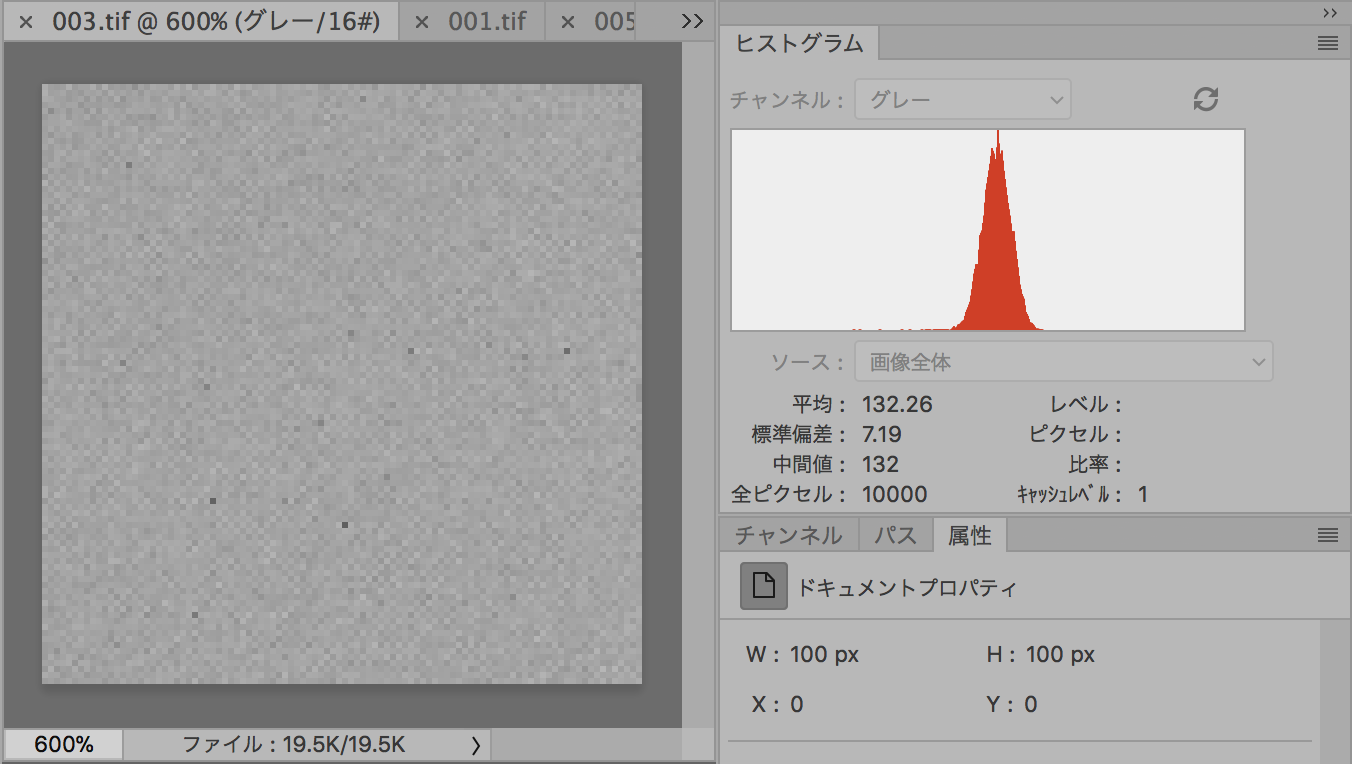Refresh the histogram with uncached data

(x=1206, y=99)
